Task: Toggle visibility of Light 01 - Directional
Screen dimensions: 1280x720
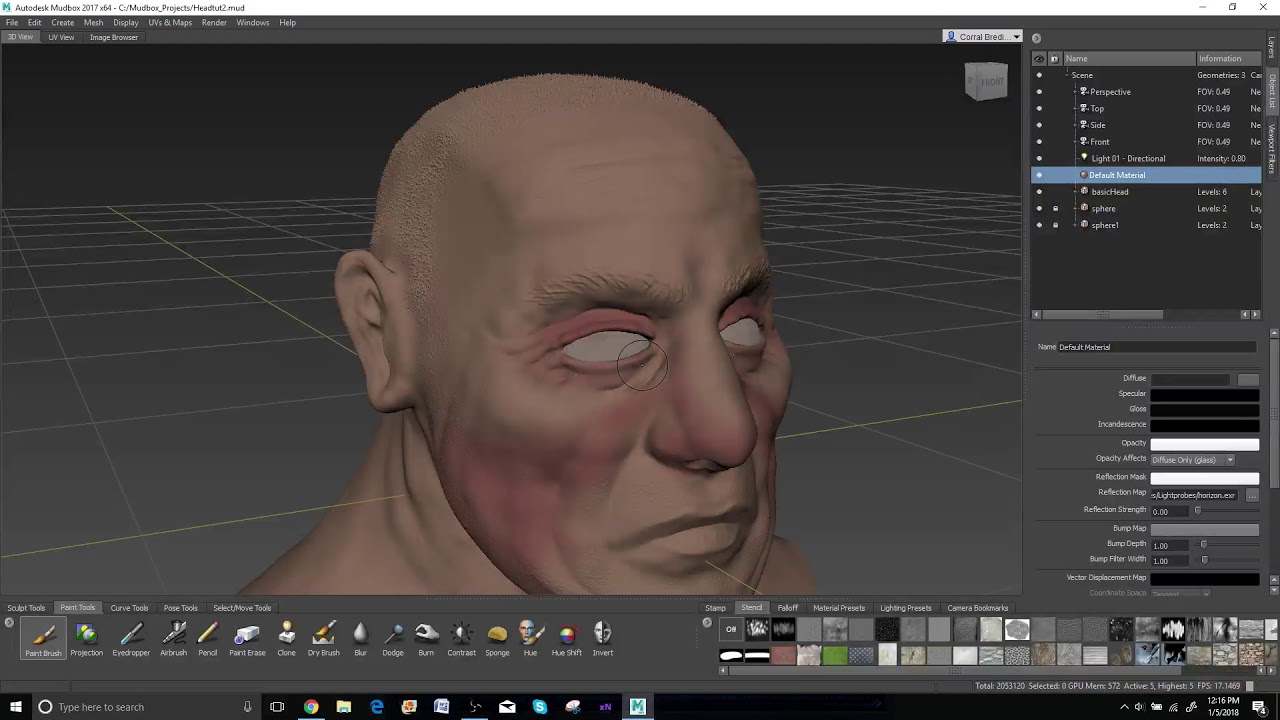Action: (1039, 158)
